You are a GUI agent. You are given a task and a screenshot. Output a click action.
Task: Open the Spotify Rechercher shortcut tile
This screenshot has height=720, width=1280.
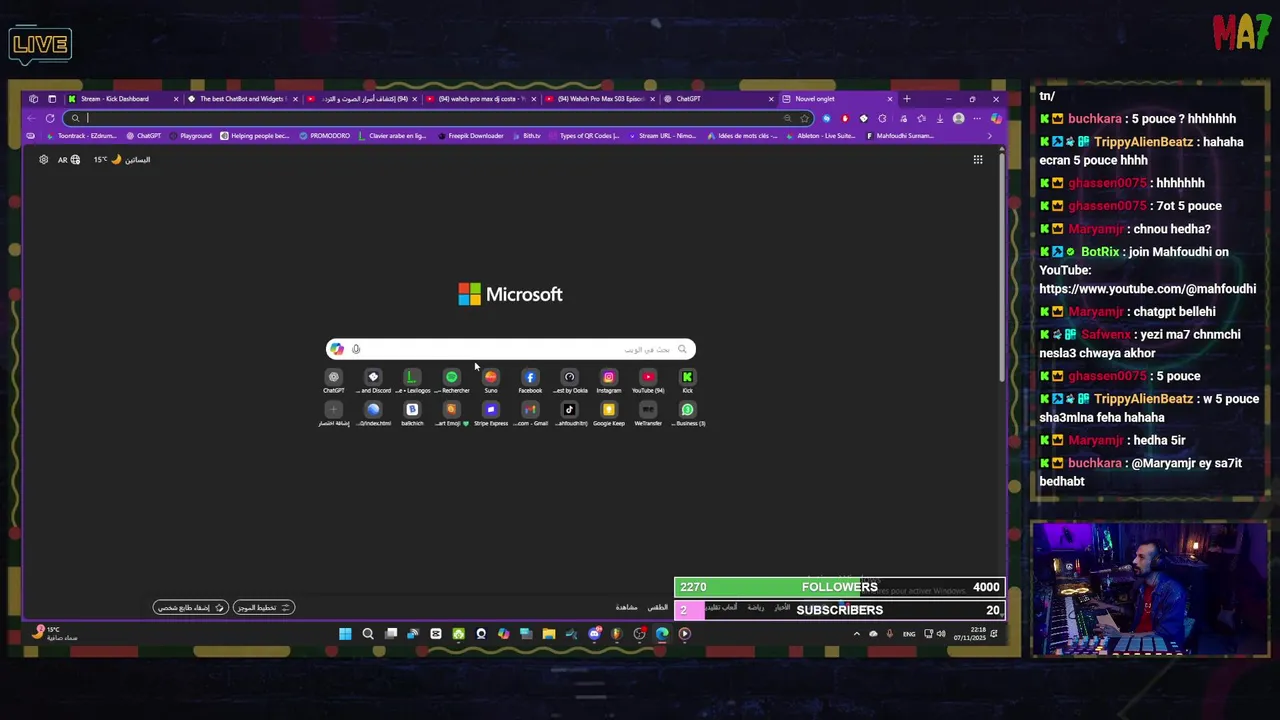point(452,380)
